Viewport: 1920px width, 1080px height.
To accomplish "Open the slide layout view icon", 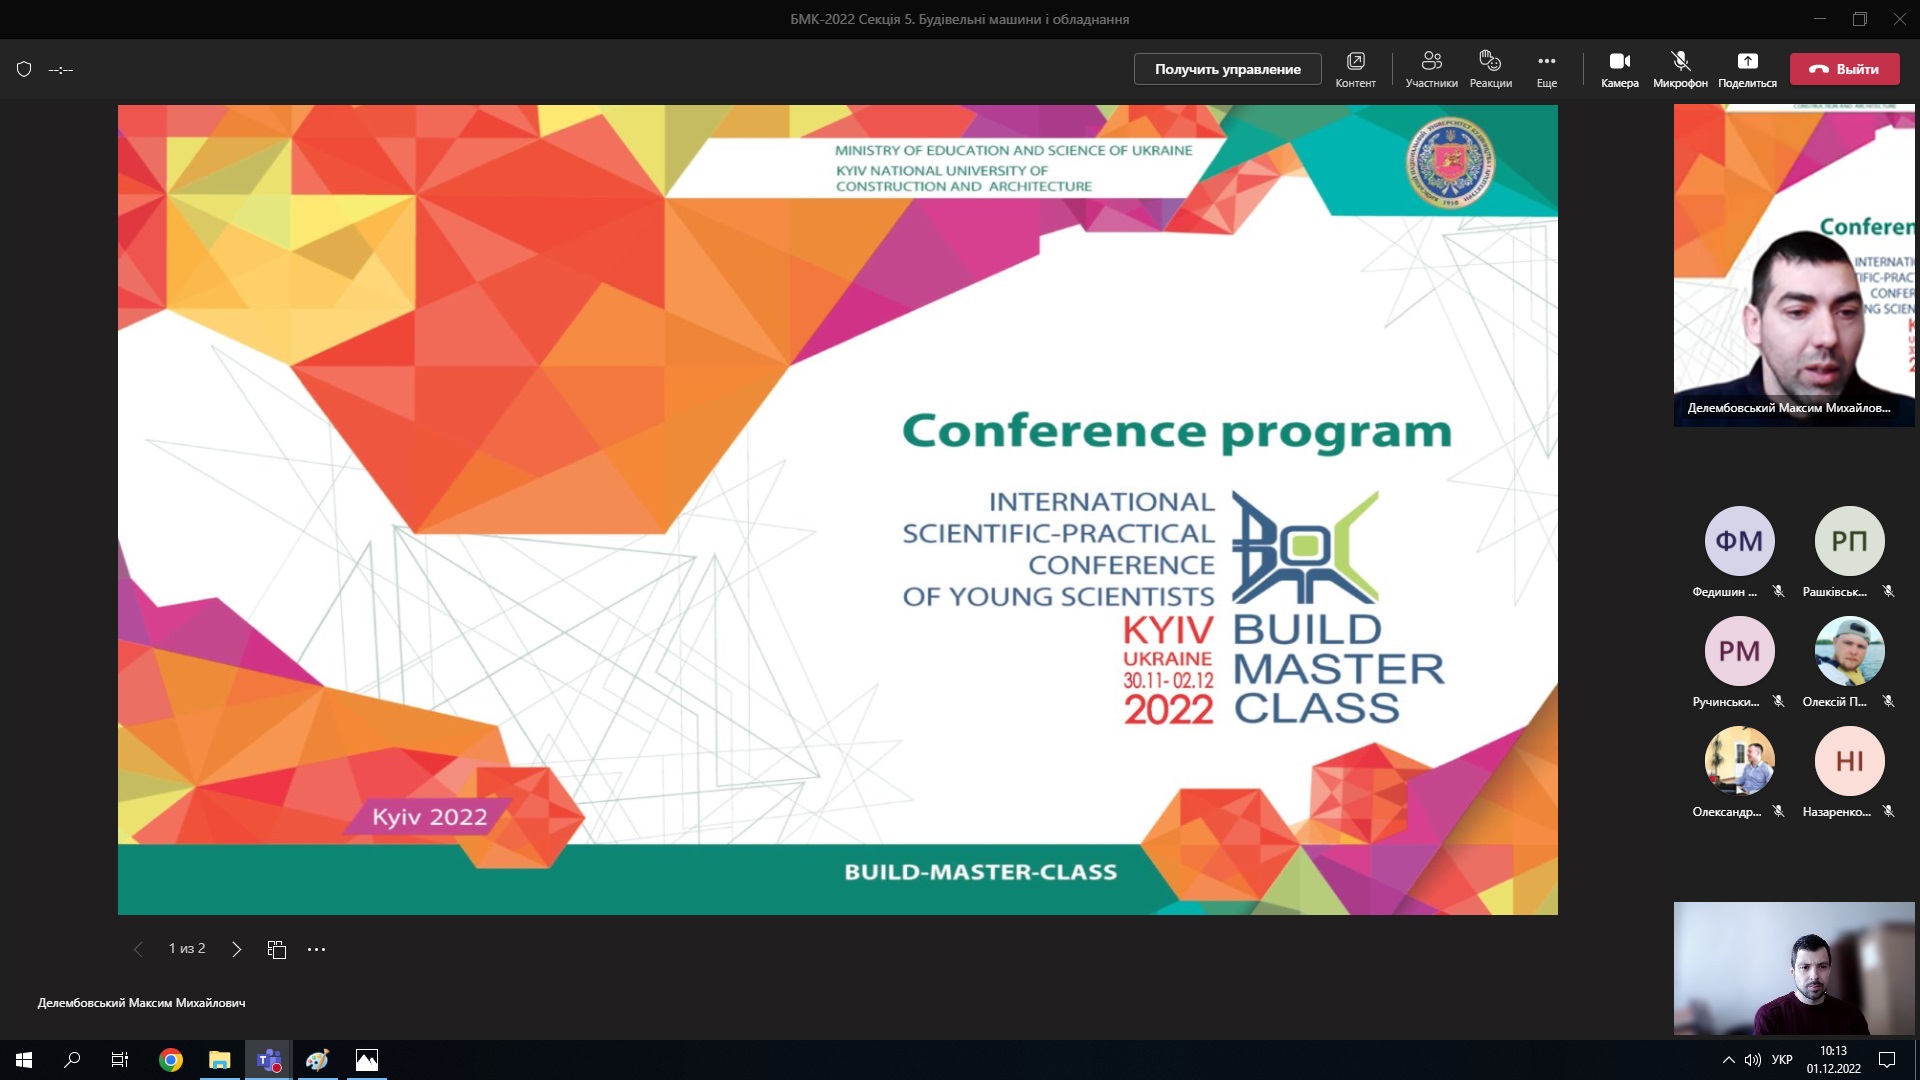I will (277, 949).
